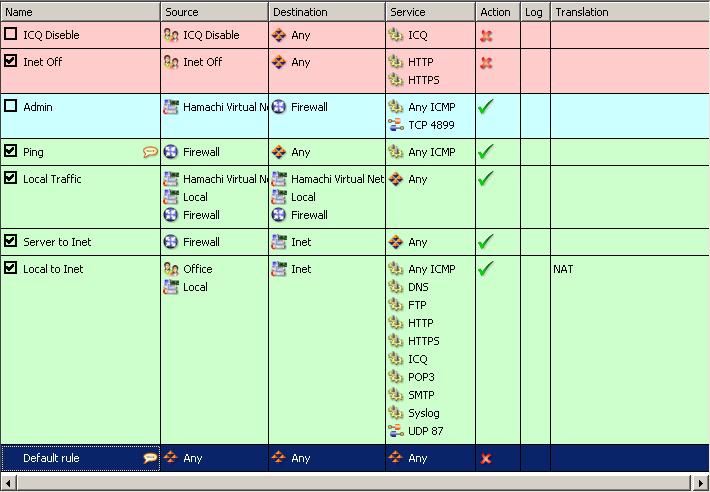Click the Firewall source icon in Ping row
The image size is (710, 492).
[171, 152]
